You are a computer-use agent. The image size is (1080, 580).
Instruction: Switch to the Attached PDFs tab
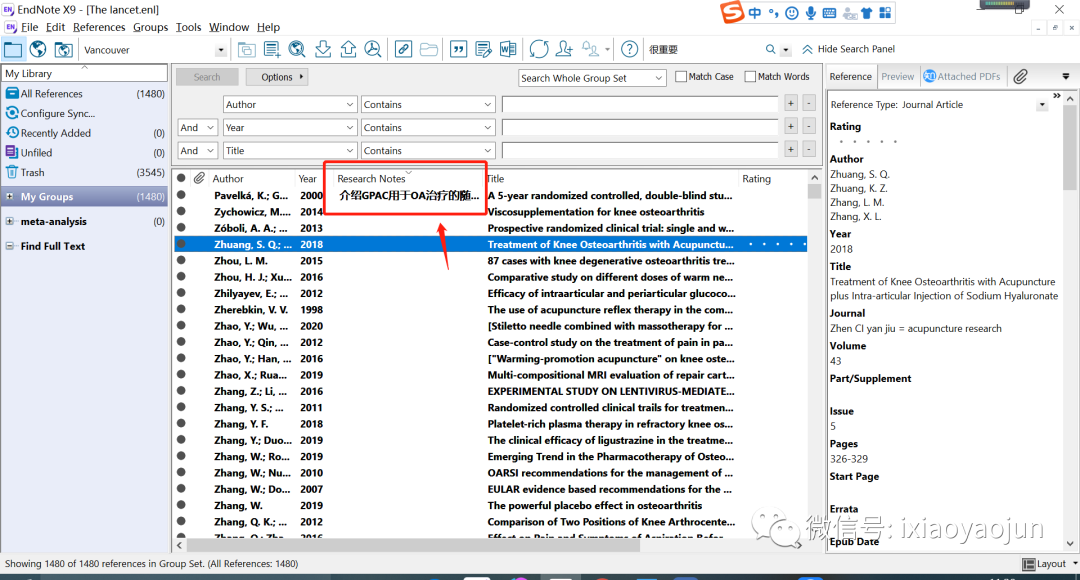(962, 76)
